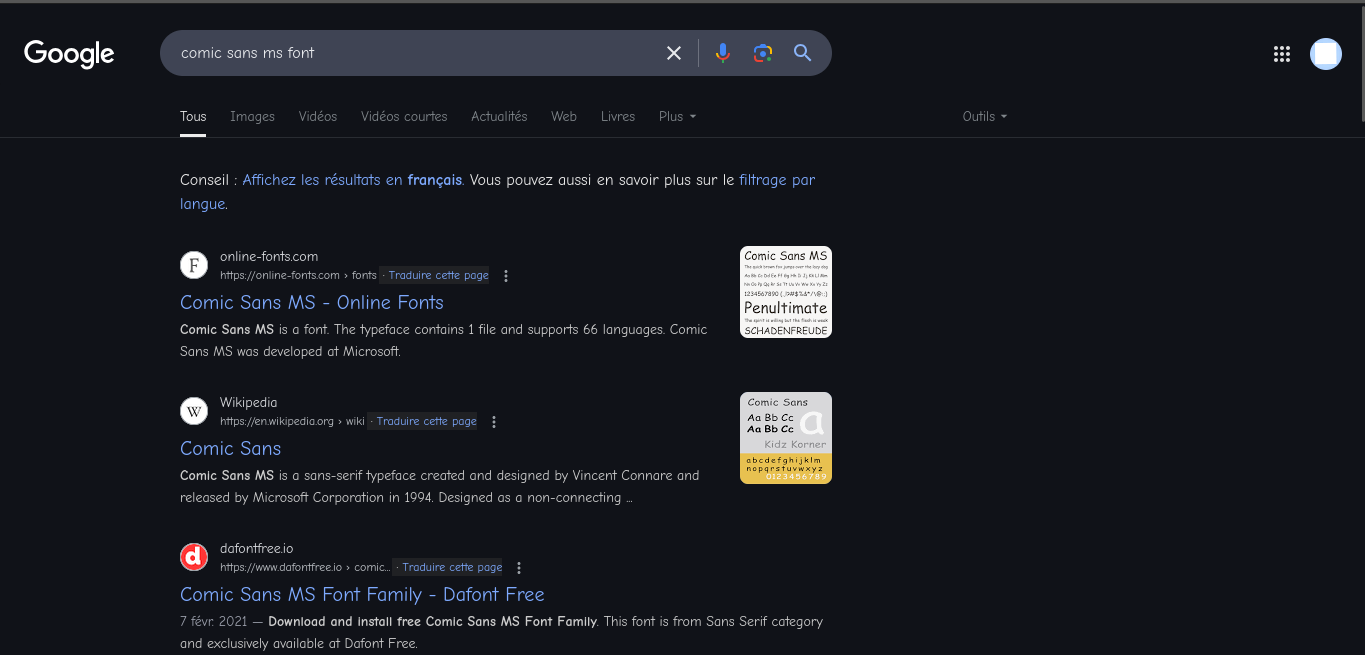This screenshot has width=1365, height=655.
Task: Expand the Outils dropdown
Action: [x=985, y=117]
